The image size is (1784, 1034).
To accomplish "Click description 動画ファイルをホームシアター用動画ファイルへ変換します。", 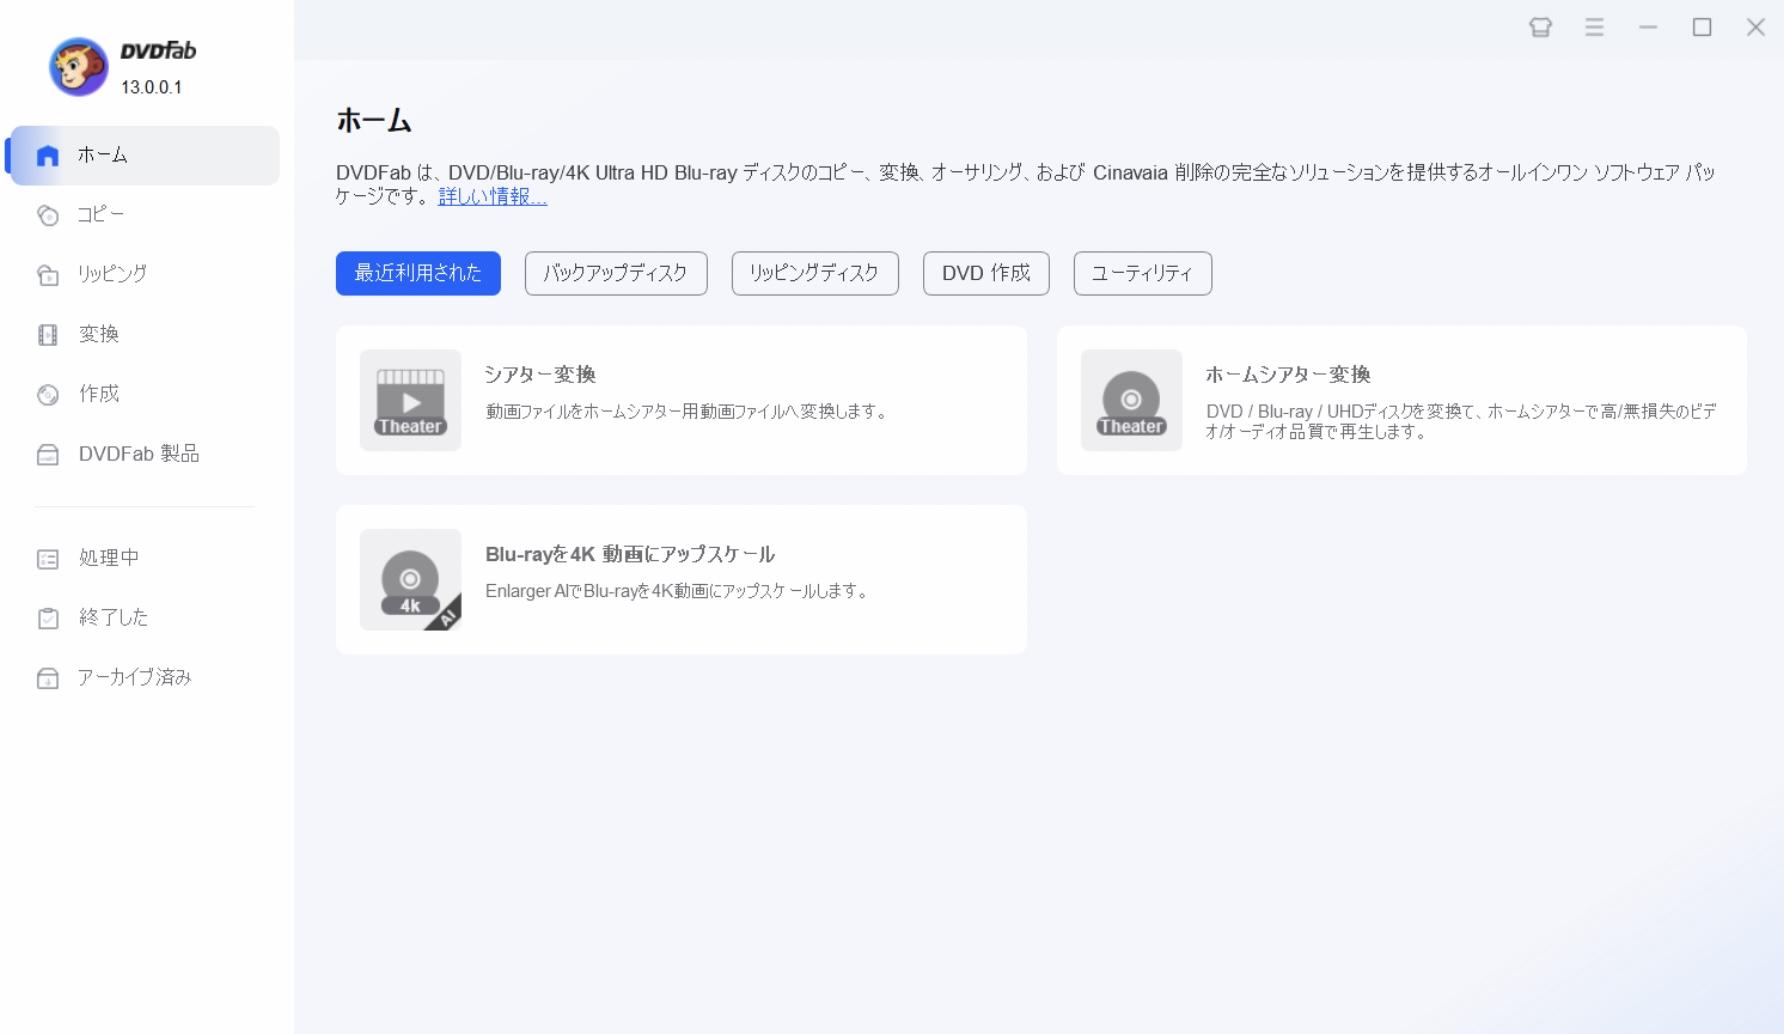I will pyautogui.click(x=686, y=411).
